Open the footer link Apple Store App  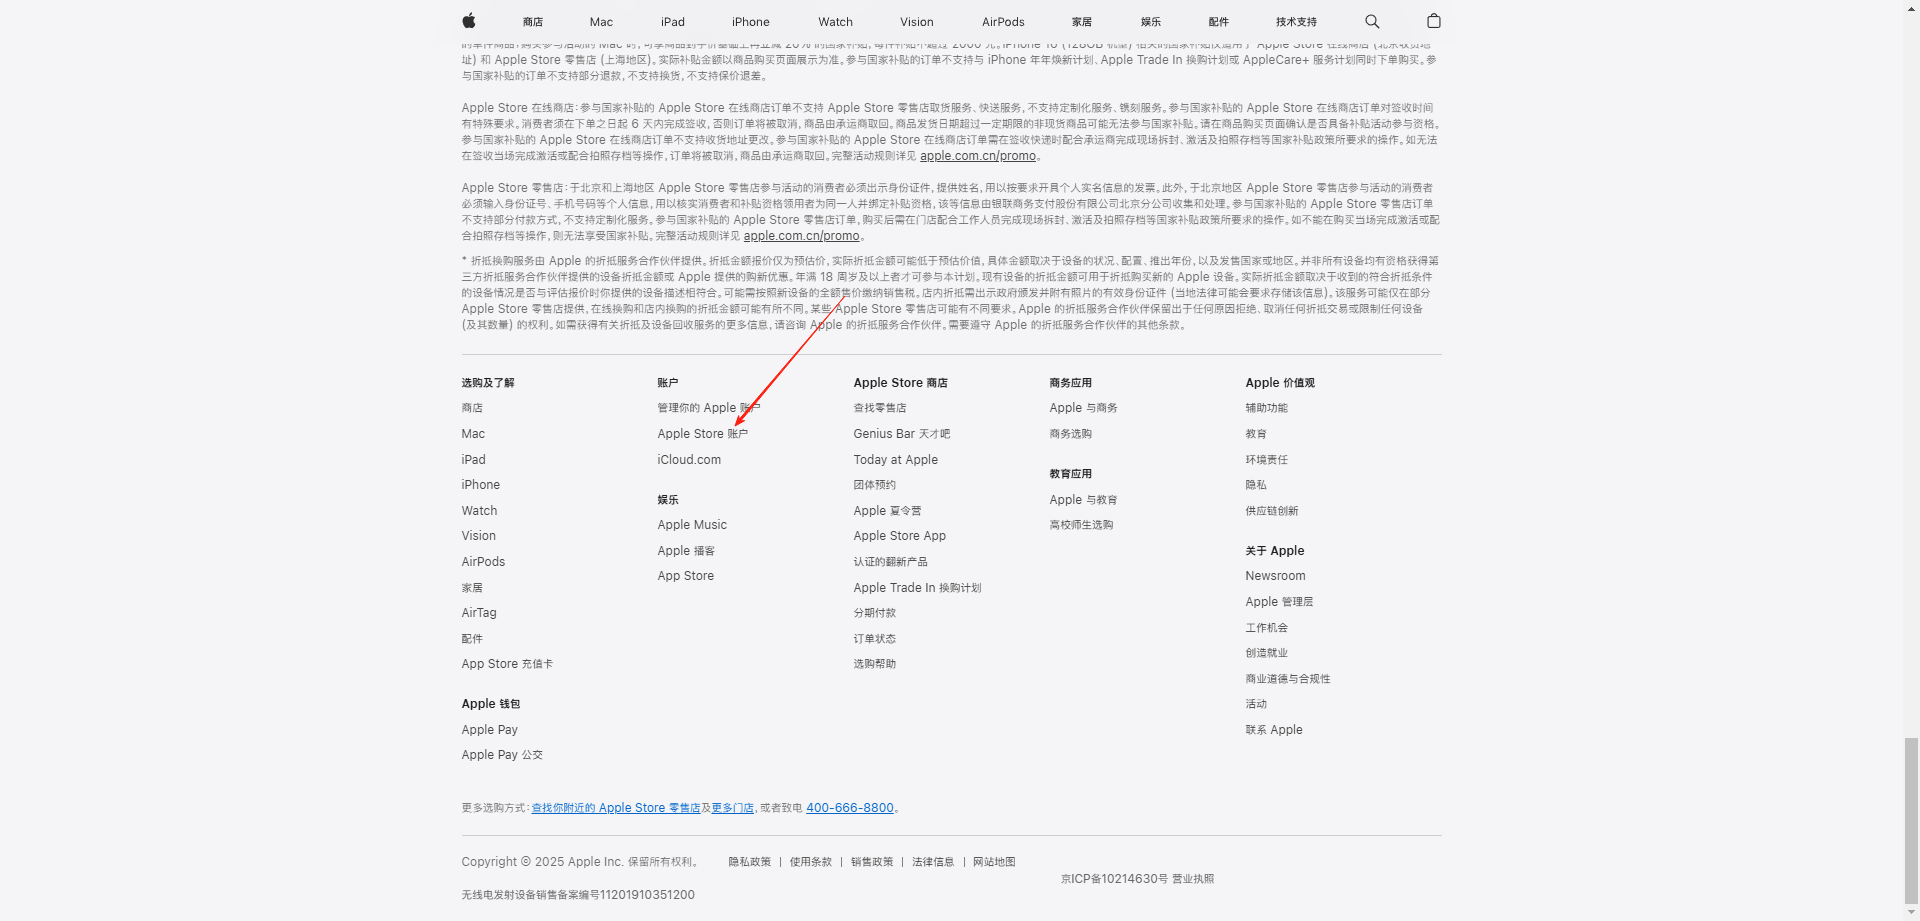(x=899, y=536)
